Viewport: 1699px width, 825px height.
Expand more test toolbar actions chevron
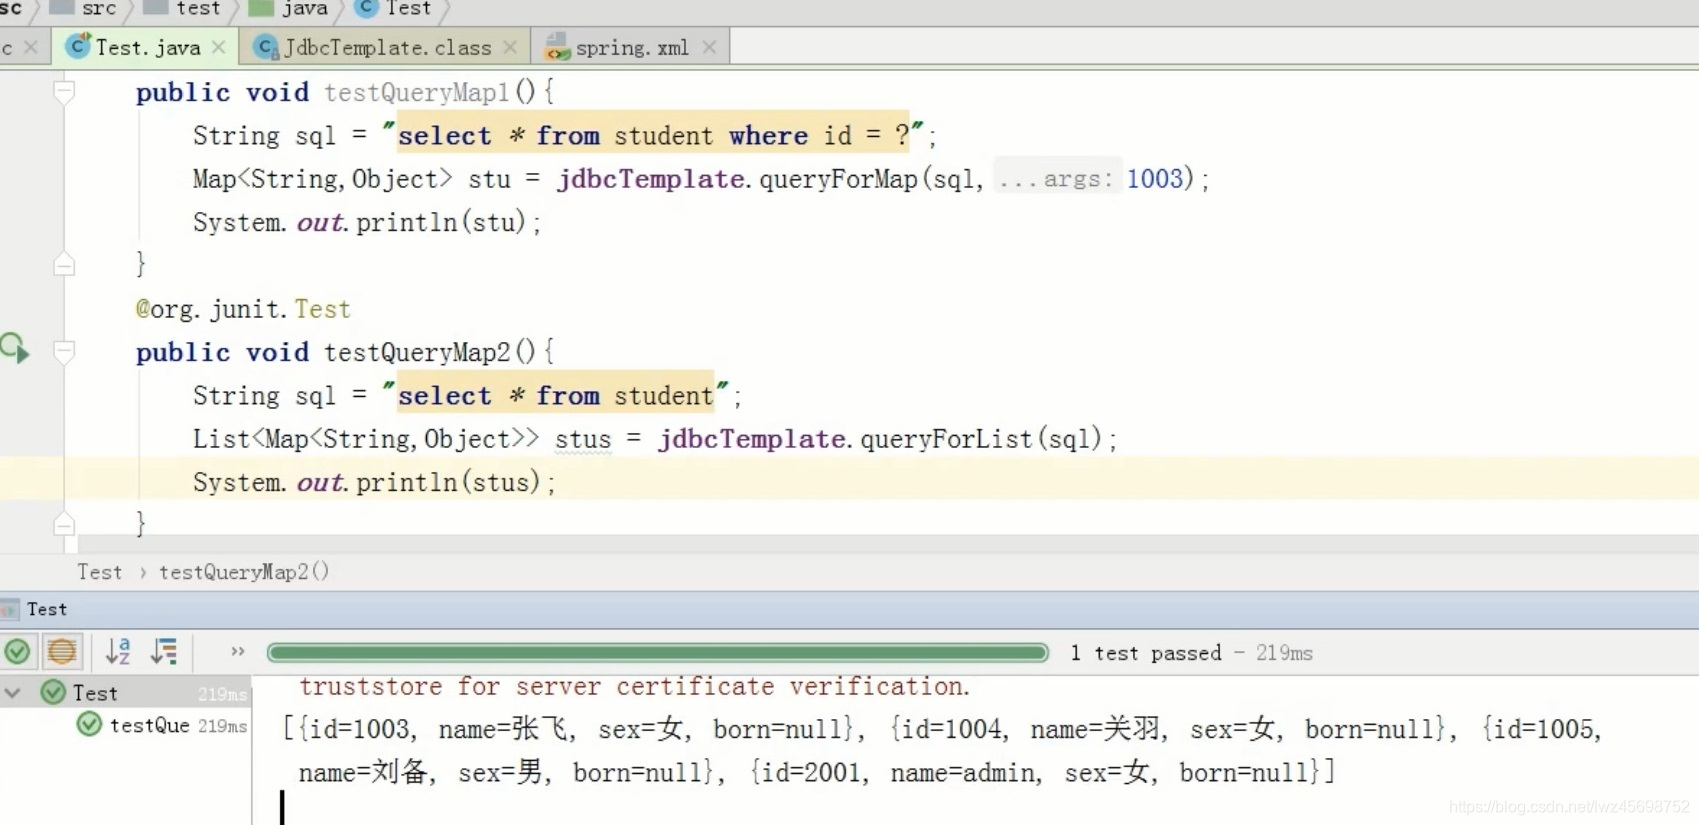click(237, 652)
